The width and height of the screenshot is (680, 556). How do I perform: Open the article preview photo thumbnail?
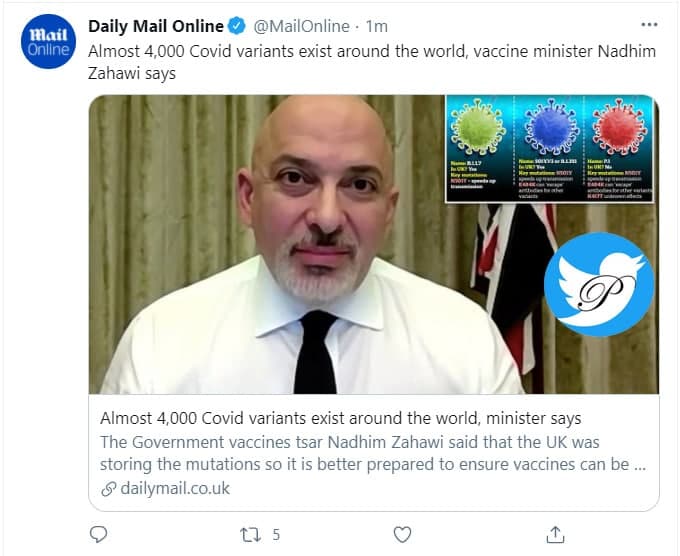point(374,244)
